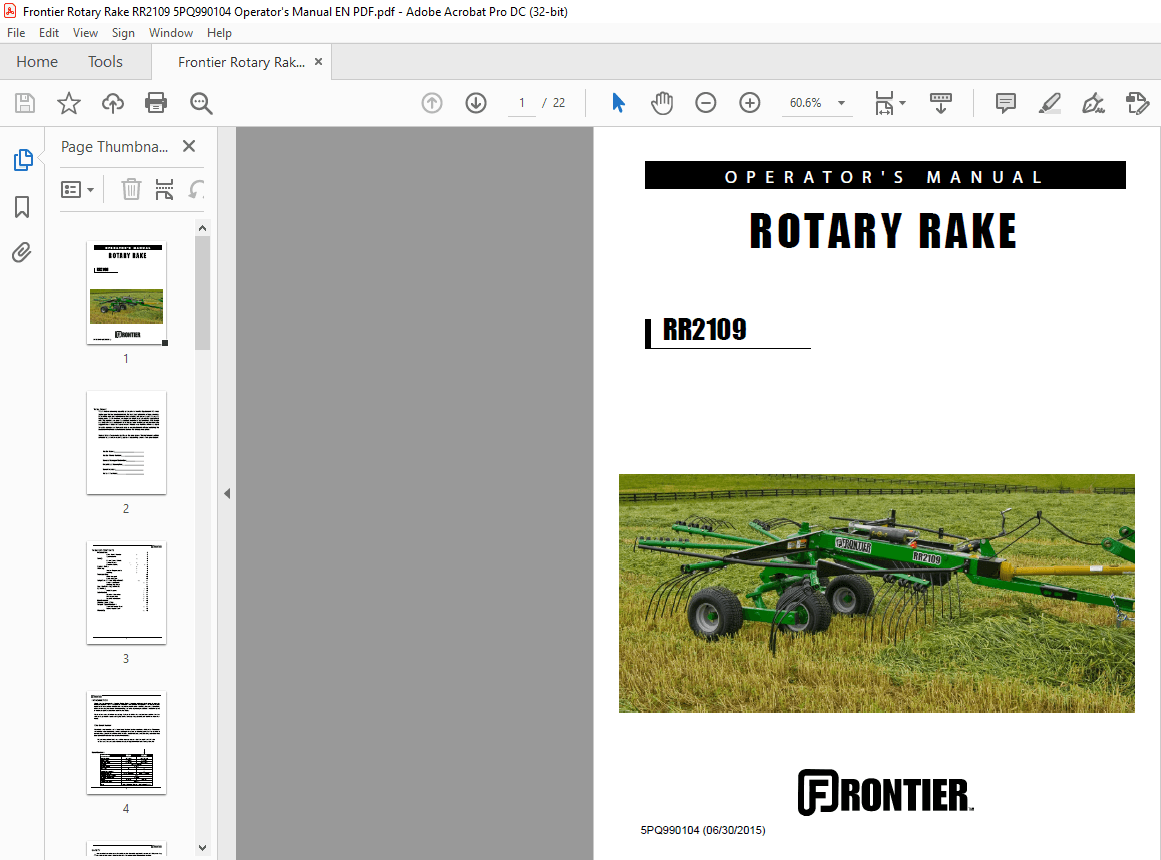1161x860 pixels.
Task: Open the View menu
Action: 85,32
